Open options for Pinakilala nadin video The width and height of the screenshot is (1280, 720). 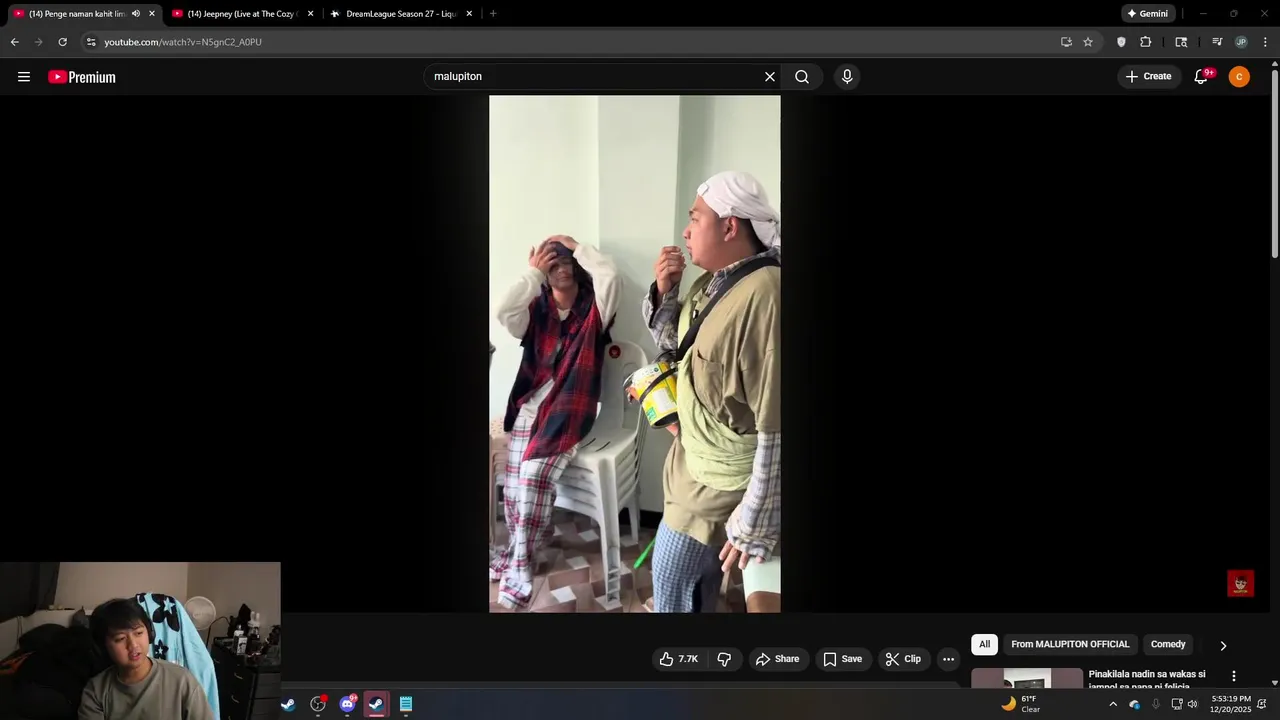tap(1233, 676)
